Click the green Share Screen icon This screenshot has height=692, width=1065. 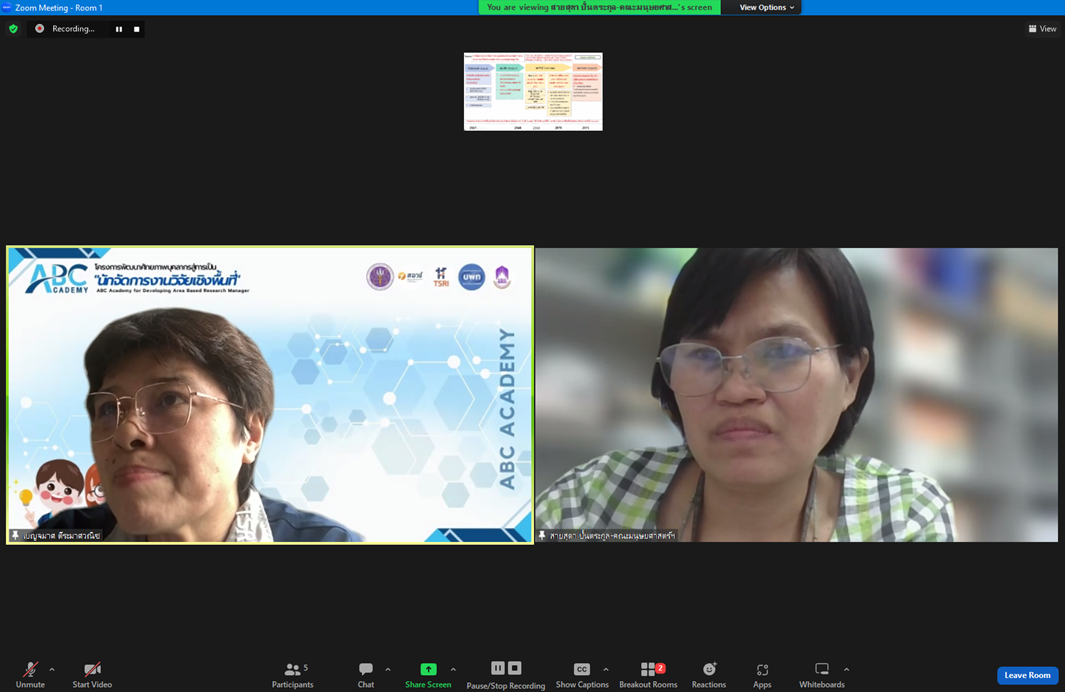coord(428,669)
